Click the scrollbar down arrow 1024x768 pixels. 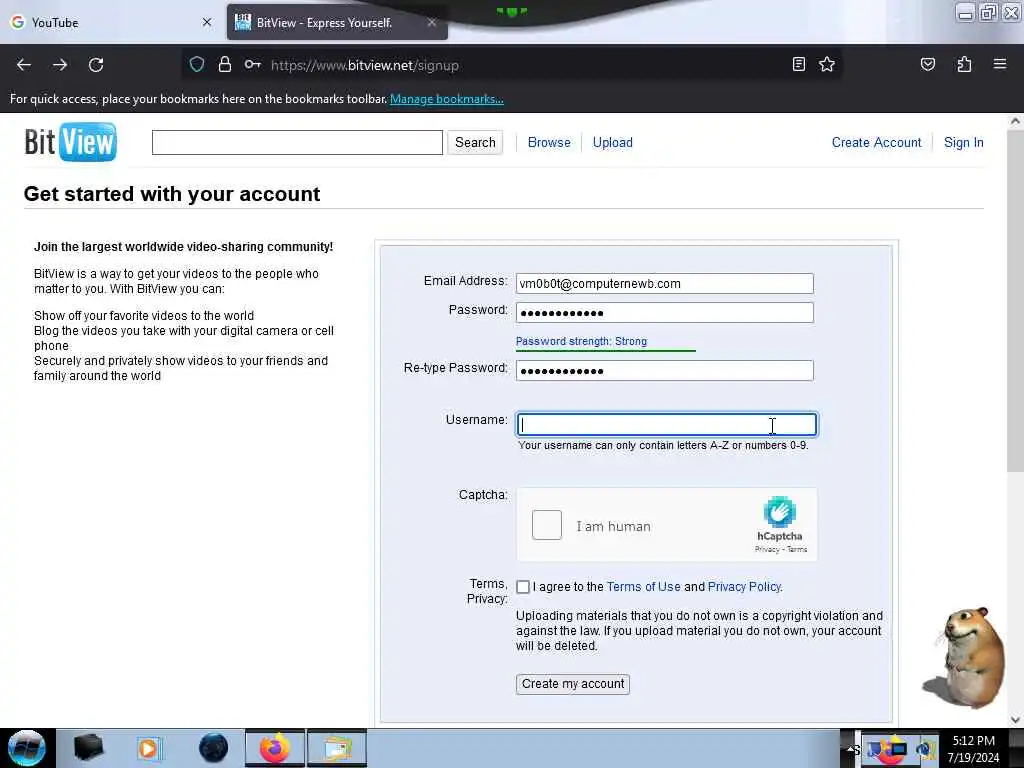(x=1015, y=720)
